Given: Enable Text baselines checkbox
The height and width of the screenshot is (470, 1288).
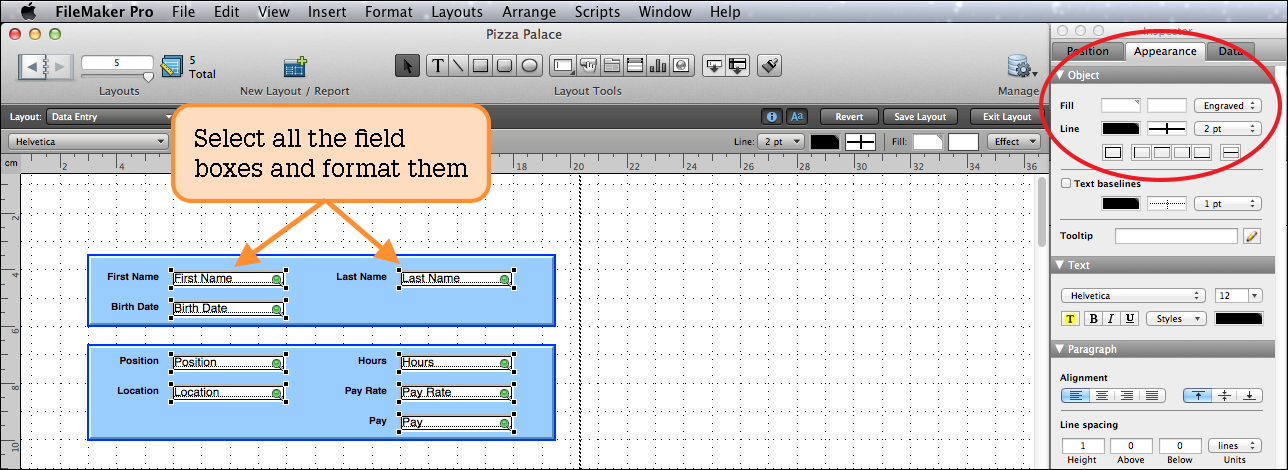Looking at the screenshot, I should [x=1066, y=184].
